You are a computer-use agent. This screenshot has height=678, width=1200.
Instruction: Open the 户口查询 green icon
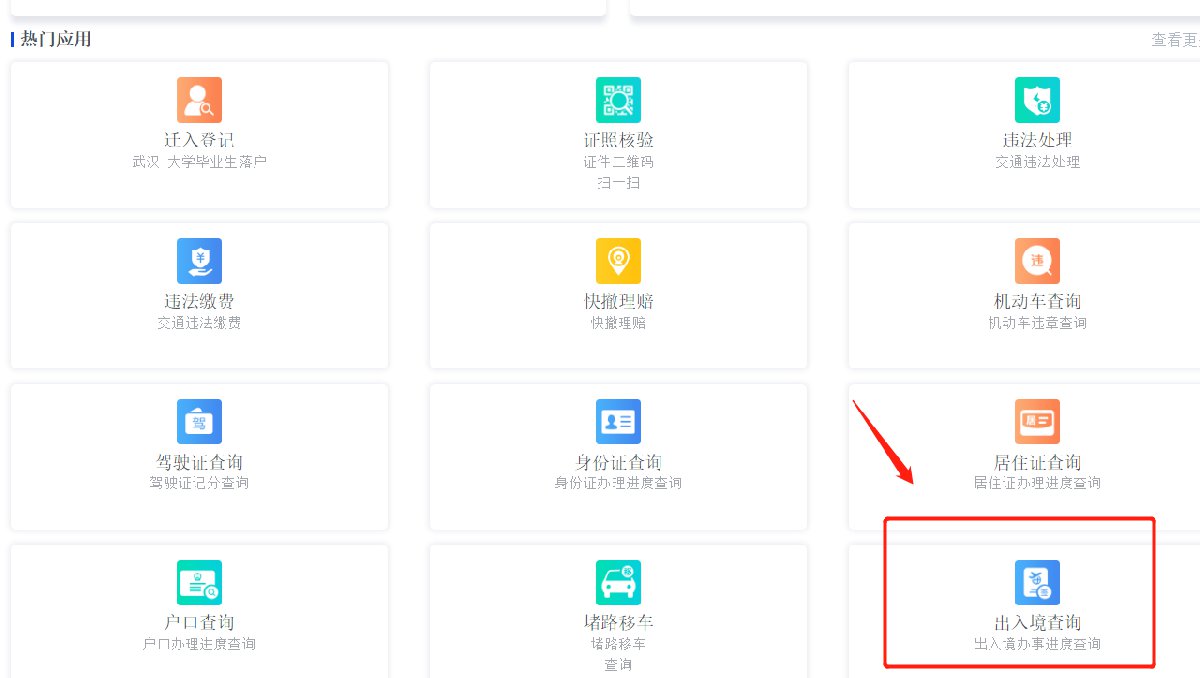coord(199,582)
